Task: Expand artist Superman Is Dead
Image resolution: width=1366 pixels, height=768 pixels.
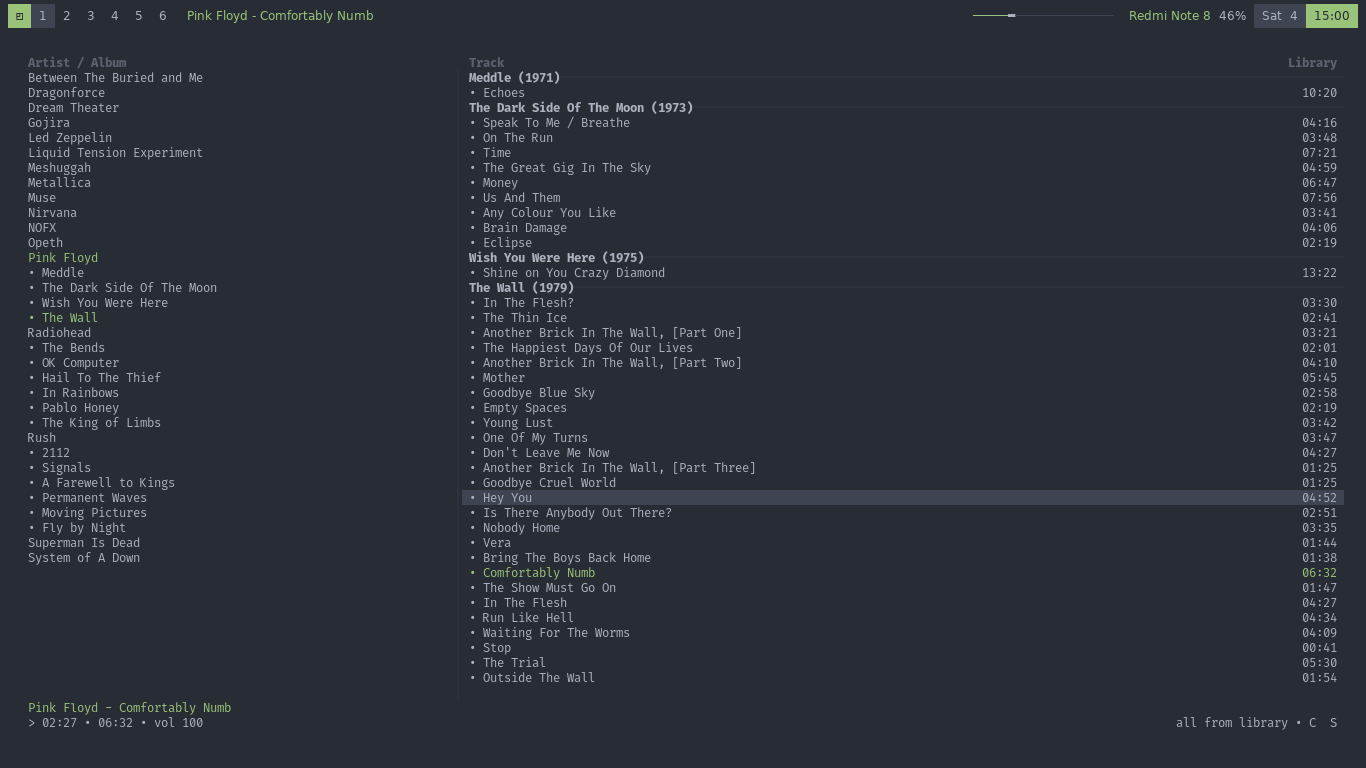Action: [84, 542]
